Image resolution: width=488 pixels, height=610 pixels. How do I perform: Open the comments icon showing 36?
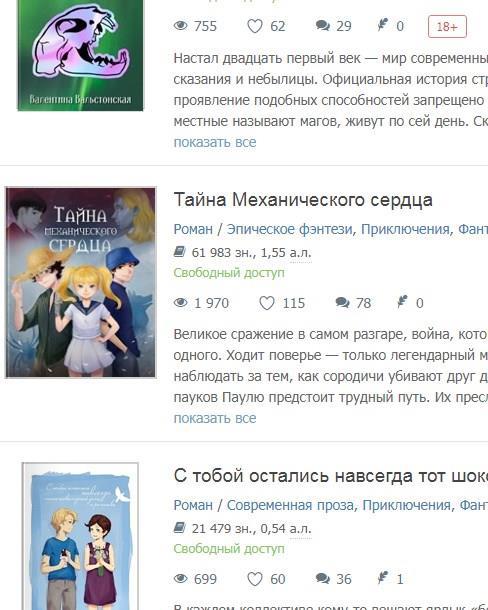pos(323,578)
